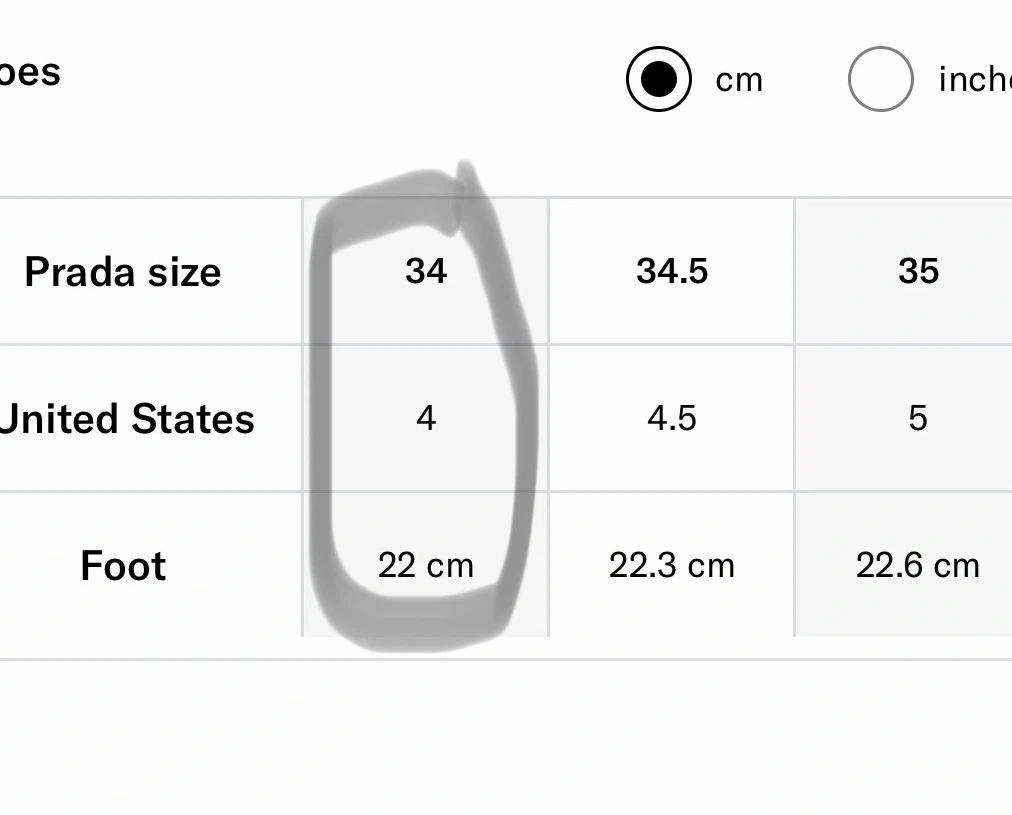Select the cm radio button
The width and height of the screenshot is (1012, 815).
(x=658, y=79)
